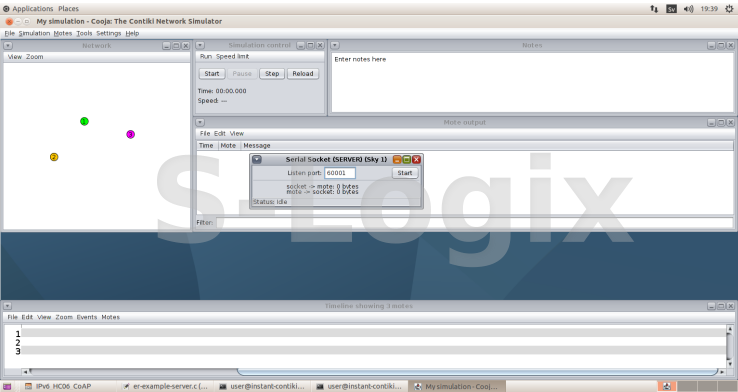
Task: Click the Mote output Filter field
Action: (x=474, y=223)
